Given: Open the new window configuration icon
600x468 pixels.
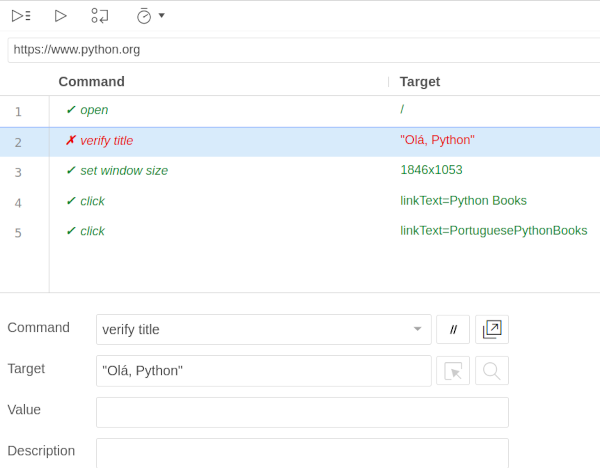Looking at the screenshot, I should click(x=492, y=329).
